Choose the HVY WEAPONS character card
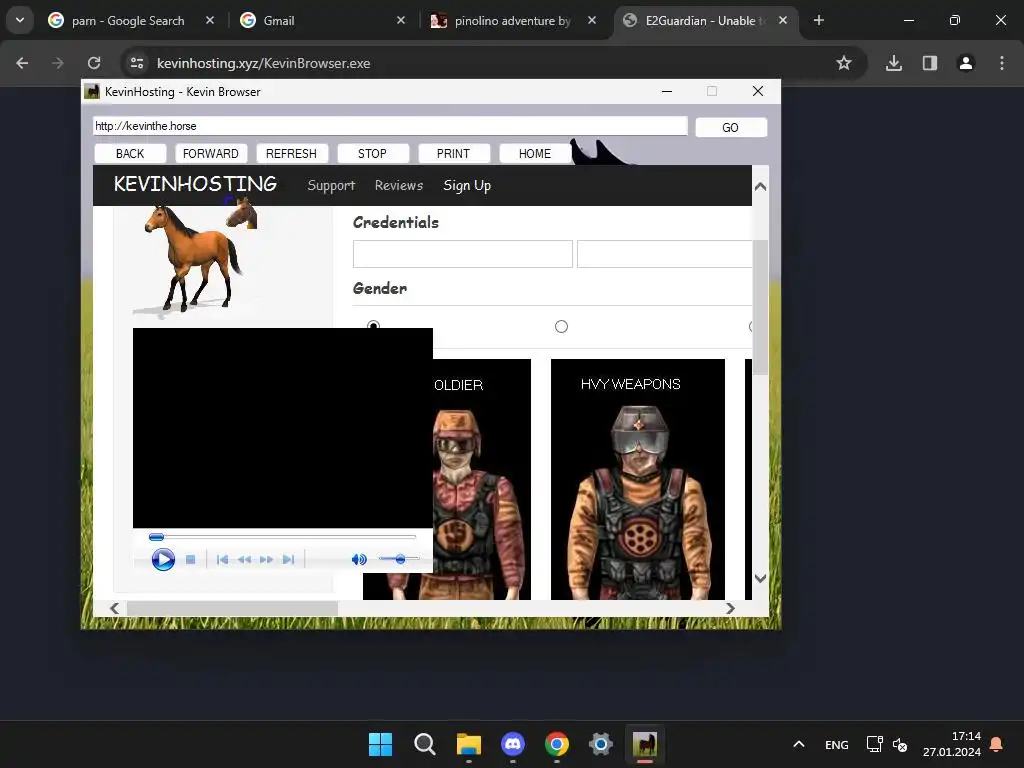The width and height of the screenshot is (1024, 768). (x=637, y=479)
